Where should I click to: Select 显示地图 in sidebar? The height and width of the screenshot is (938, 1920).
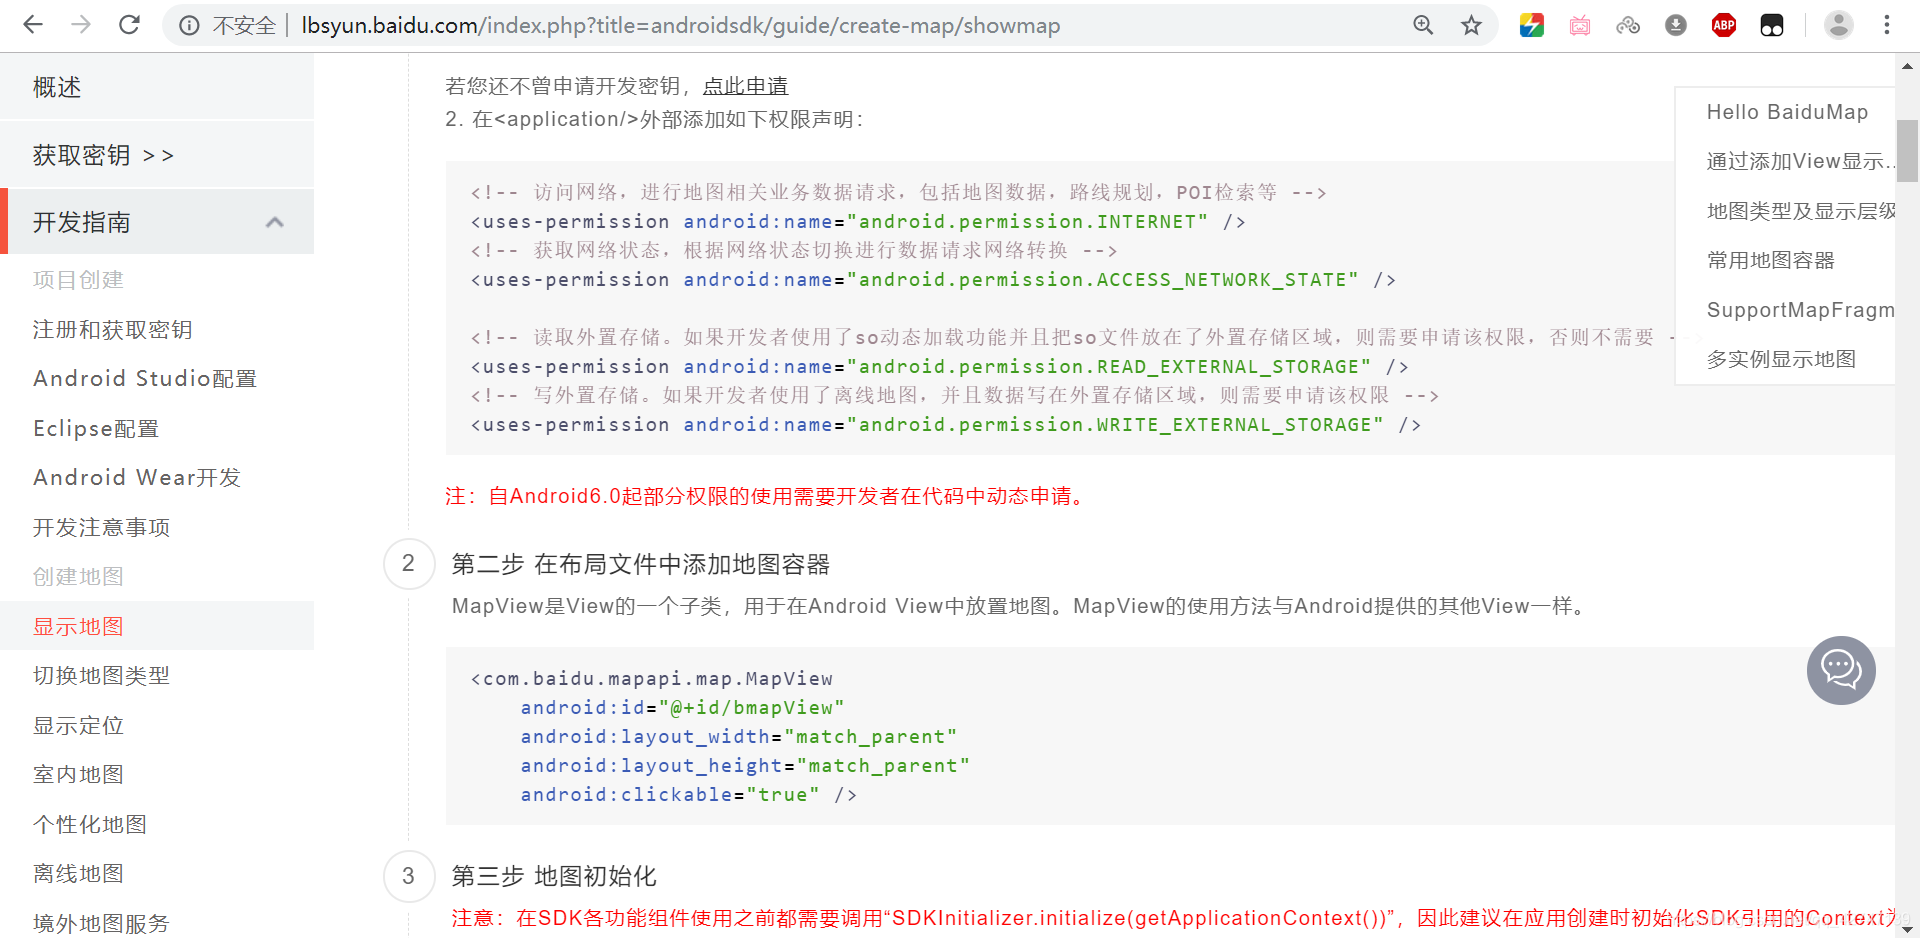[x=157, y=626]
